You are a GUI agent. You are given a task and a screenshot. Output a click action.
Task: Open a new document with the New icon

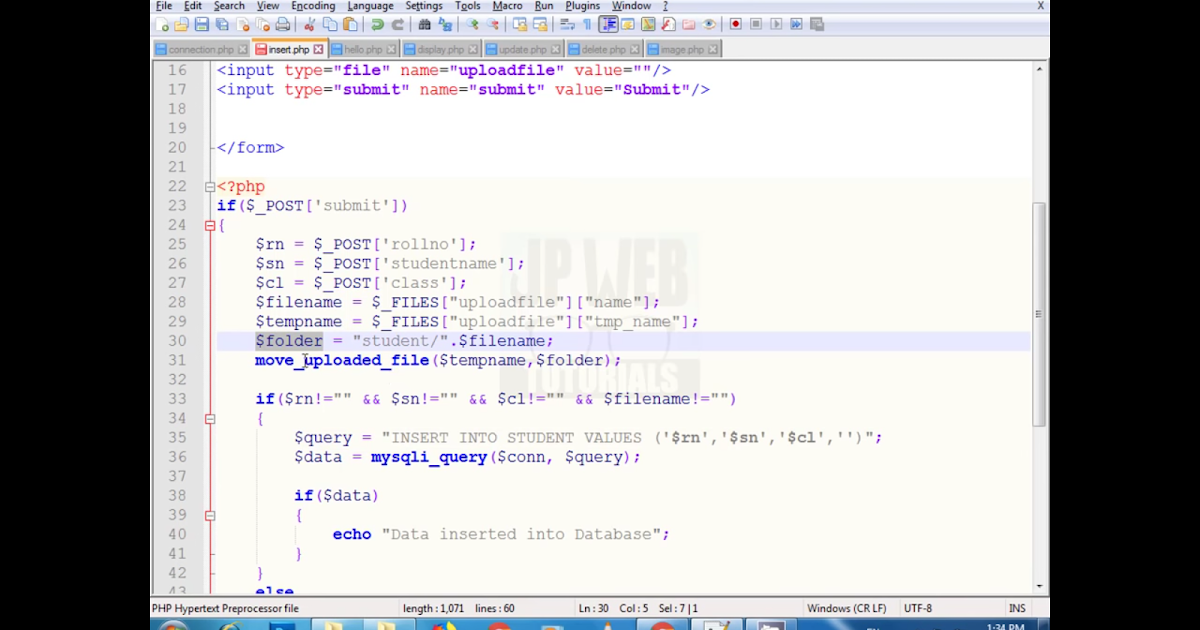coord(162,24)
